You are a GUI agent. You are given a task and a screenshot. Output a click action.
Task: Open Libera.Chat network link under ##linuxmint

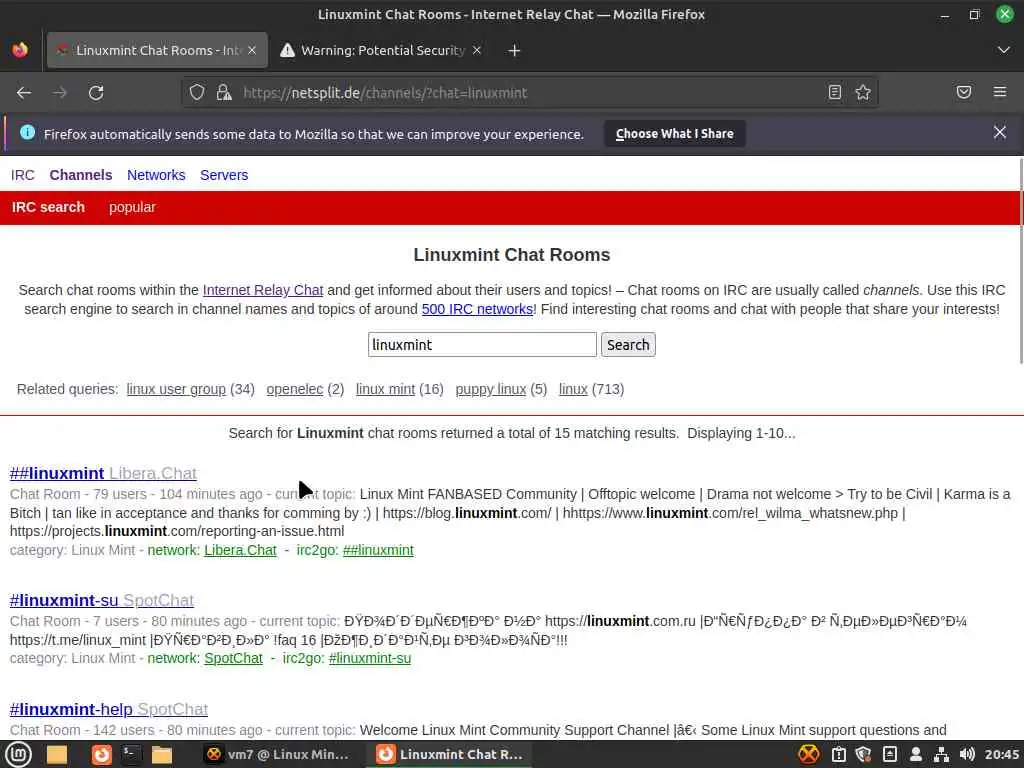(240, 550)
